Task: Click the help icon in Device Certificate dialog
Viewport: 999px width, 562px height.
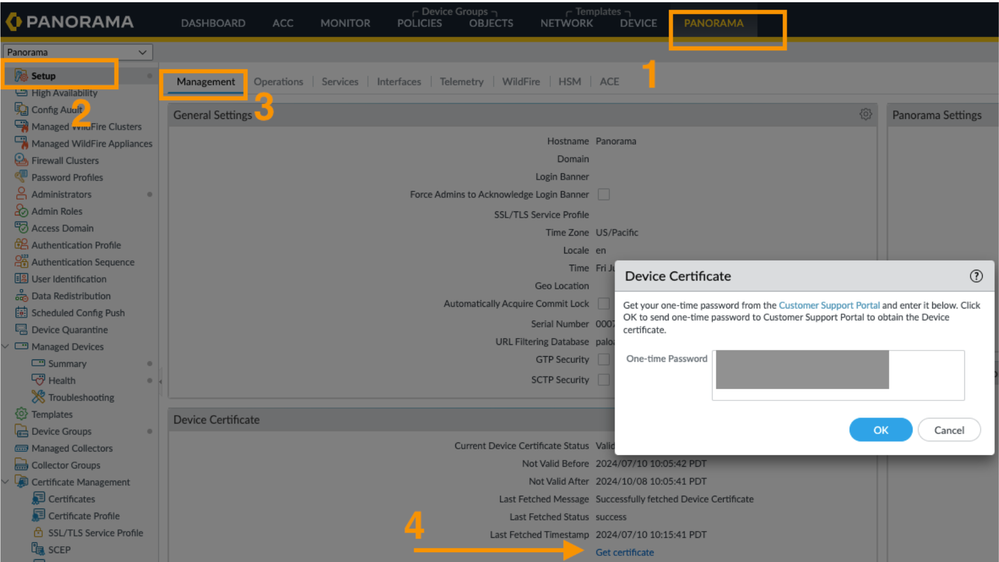Action: tap(976, 276)
